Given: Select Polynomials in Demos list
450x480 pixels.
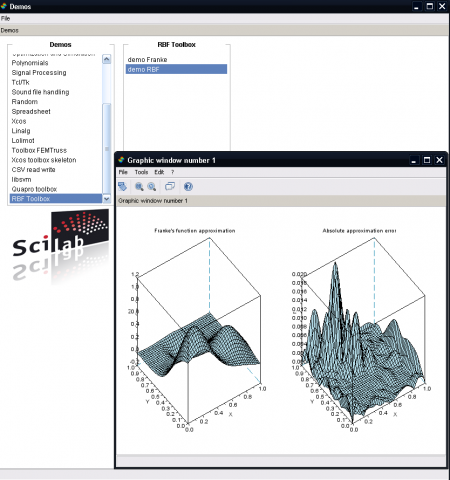Looking at the screenshot, I should pos(56,63).
